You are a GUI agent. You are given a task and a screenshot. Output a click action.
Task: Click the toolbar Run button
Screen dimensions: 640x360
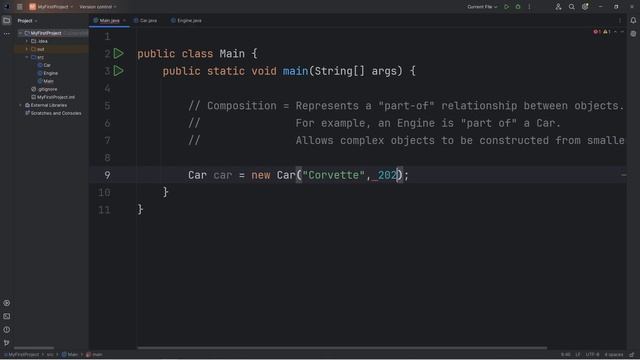coord(507,7)
